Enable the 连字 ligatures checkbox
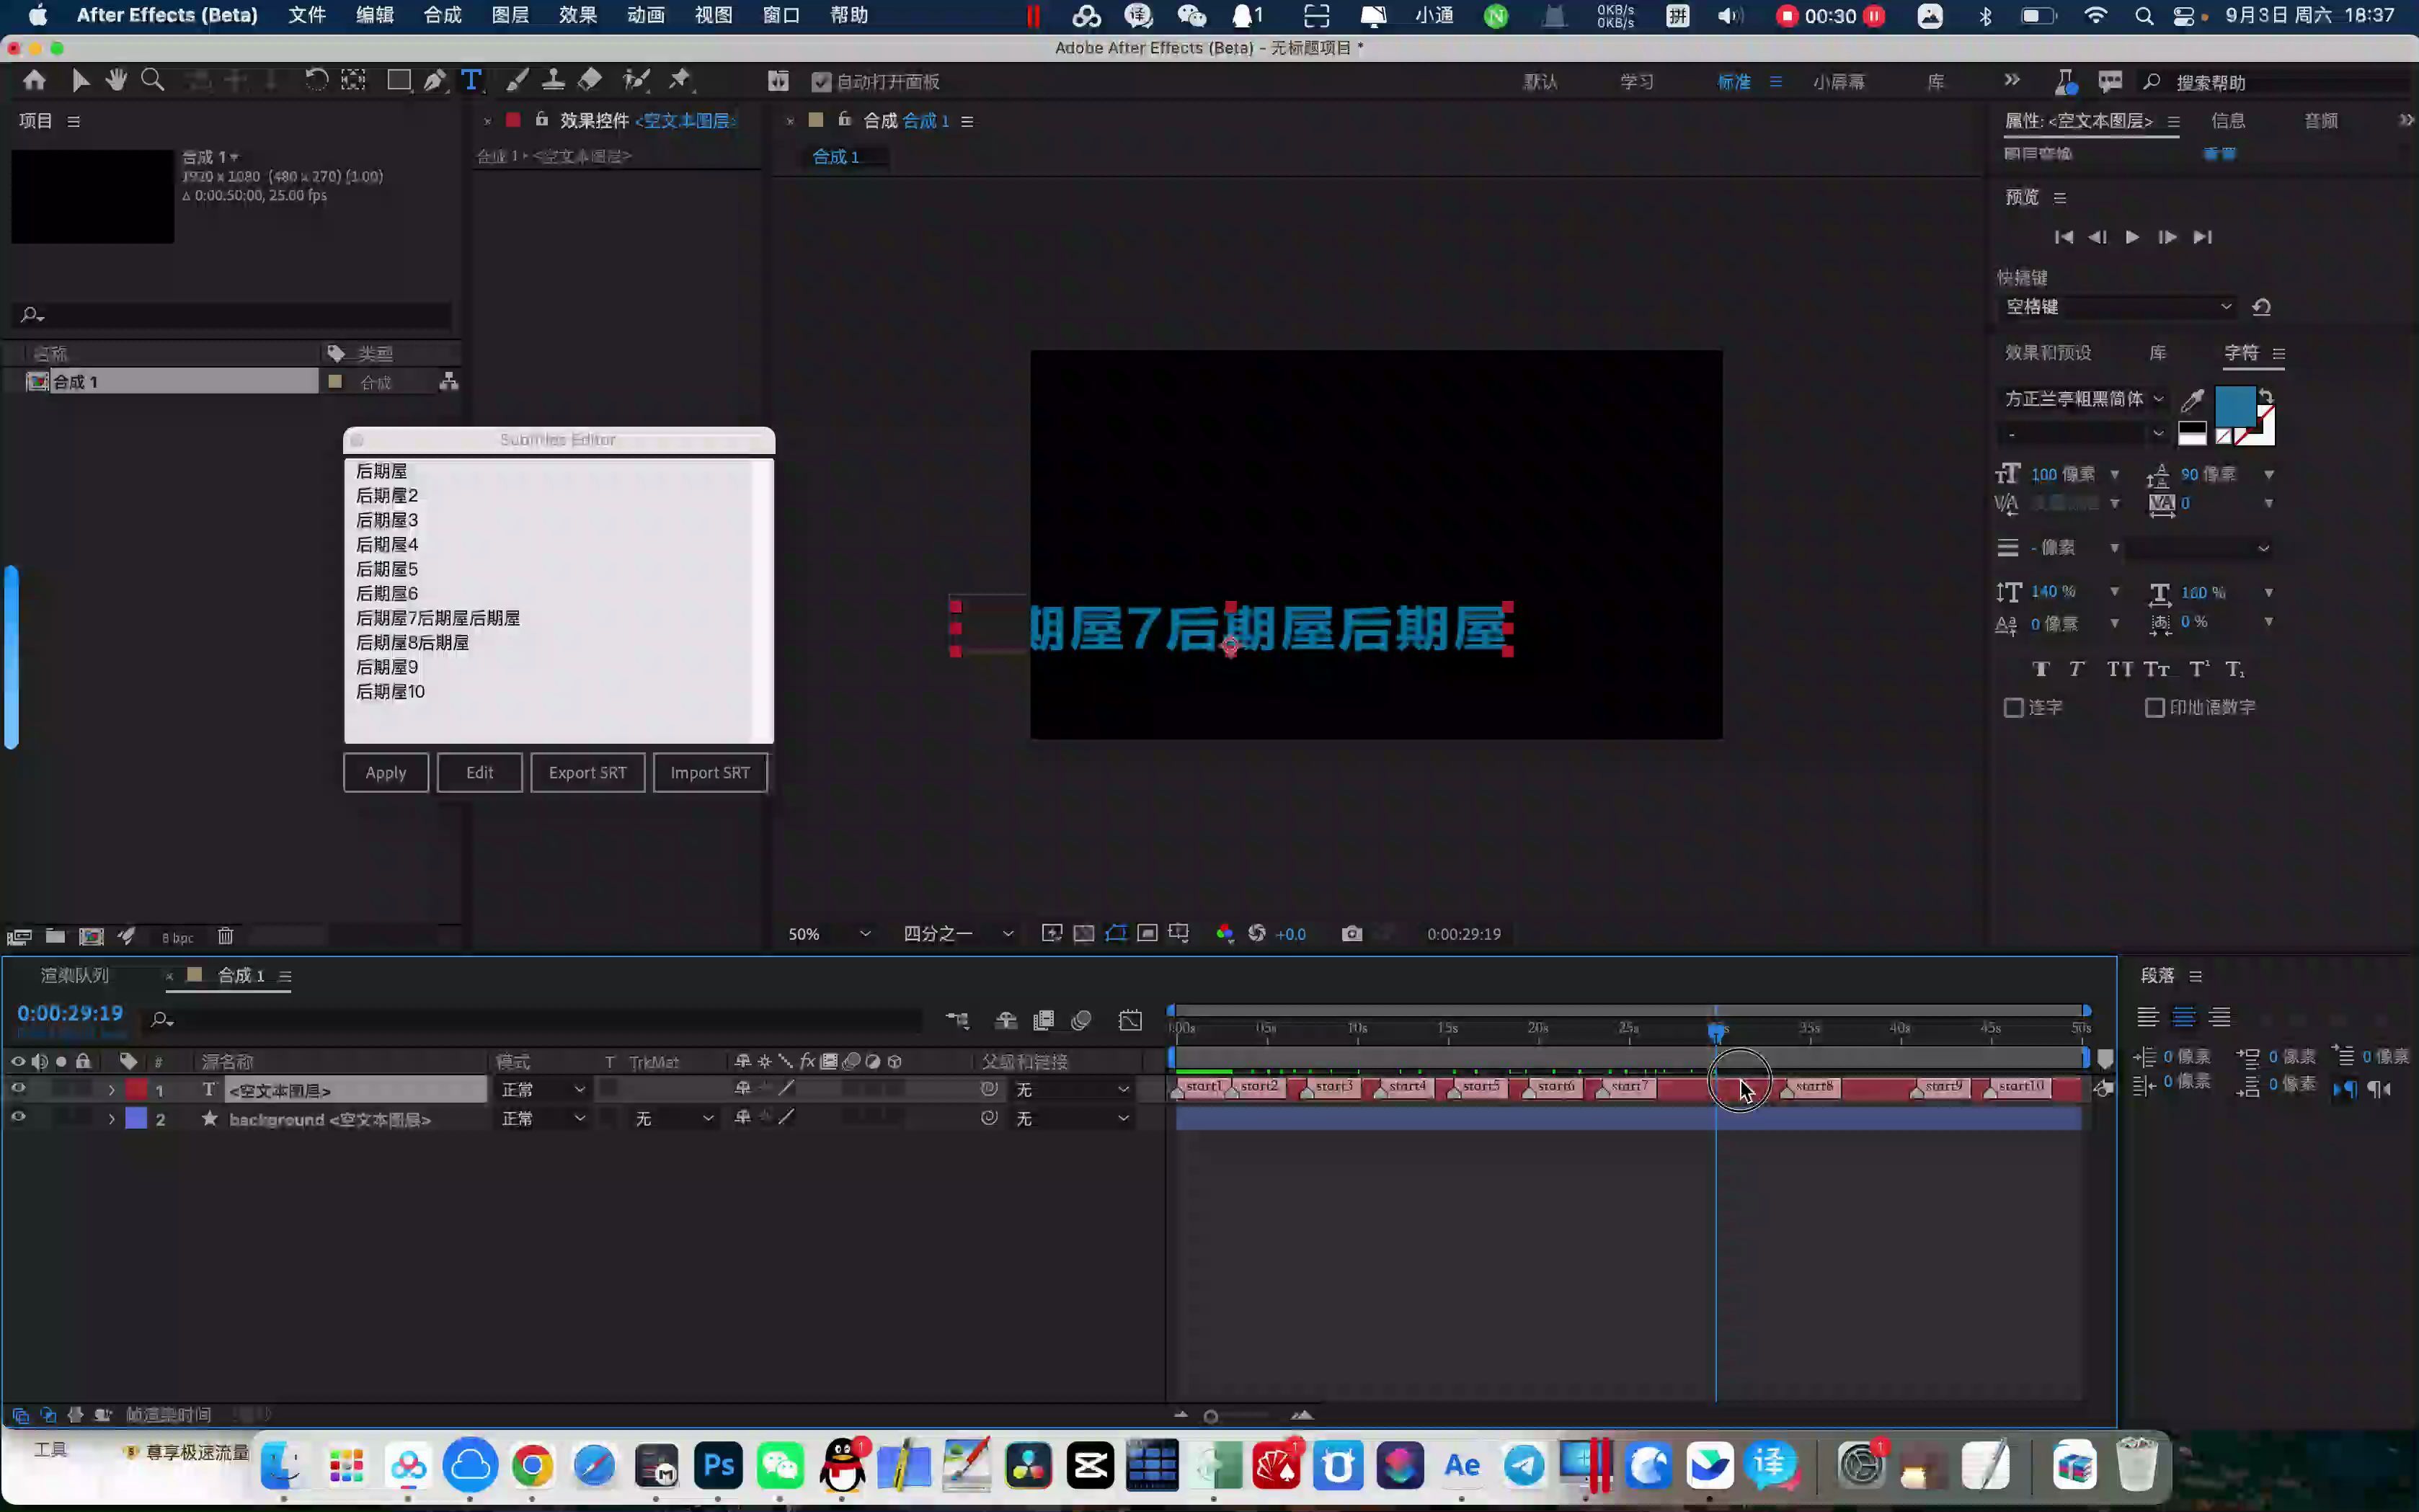The height and width of the screenshot is (1512, 2419). click(x=2016, y=707)
